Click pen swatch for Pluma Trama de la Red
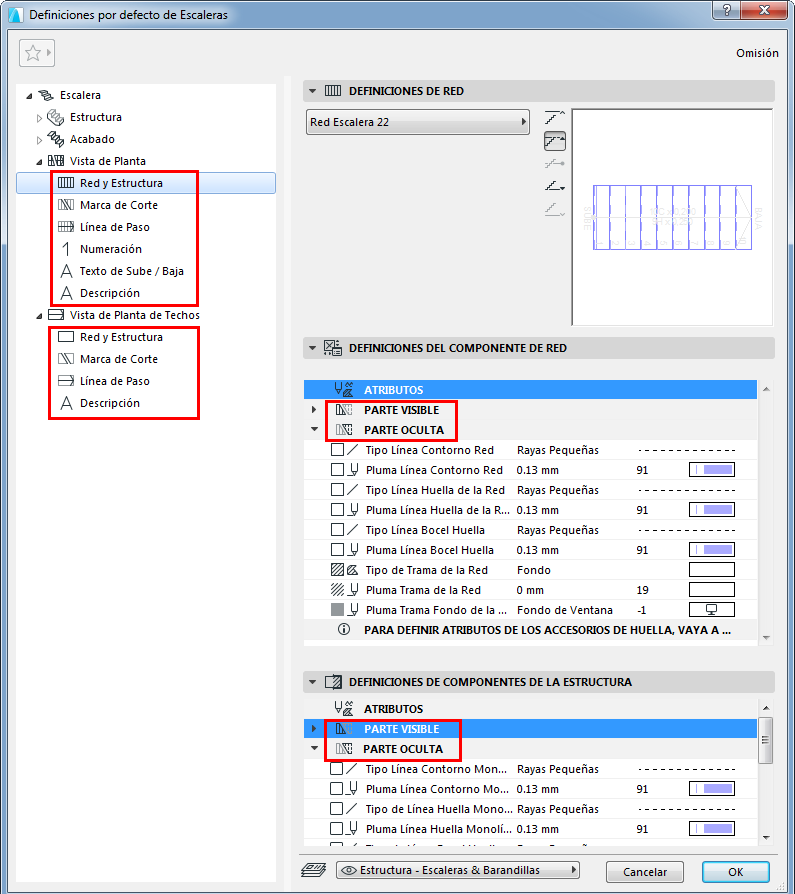Image resolution: width=795 pixels, height=894 pixels. pos(712,590)
